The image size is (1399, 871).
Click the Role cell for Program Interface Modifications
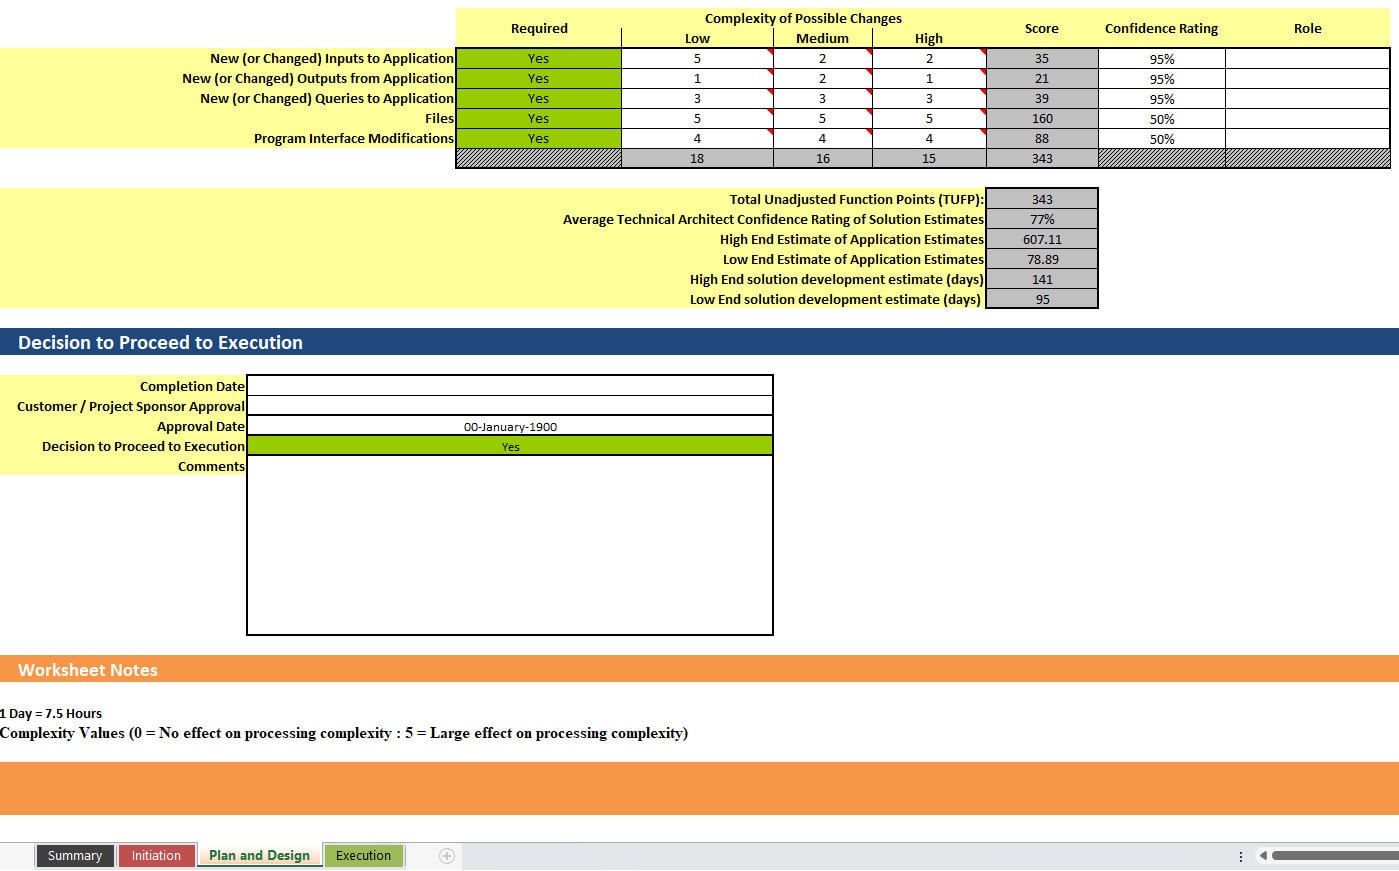click(x=1308, y=139)
